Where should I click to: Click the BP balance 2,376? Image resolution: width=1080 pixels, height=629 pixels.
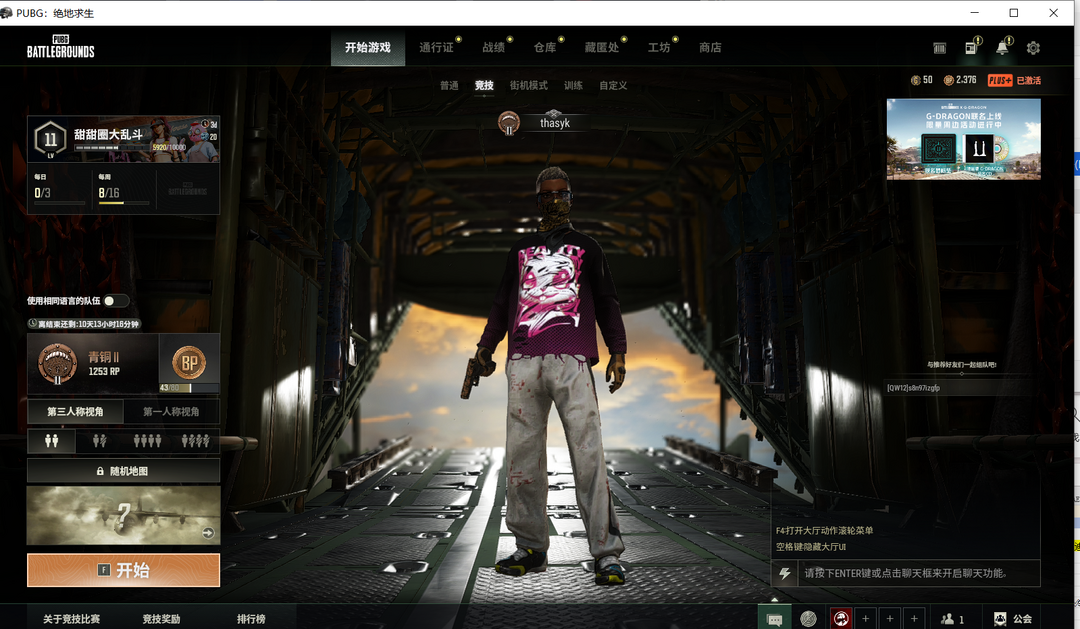pyautogui.click(x=959, y=80)
